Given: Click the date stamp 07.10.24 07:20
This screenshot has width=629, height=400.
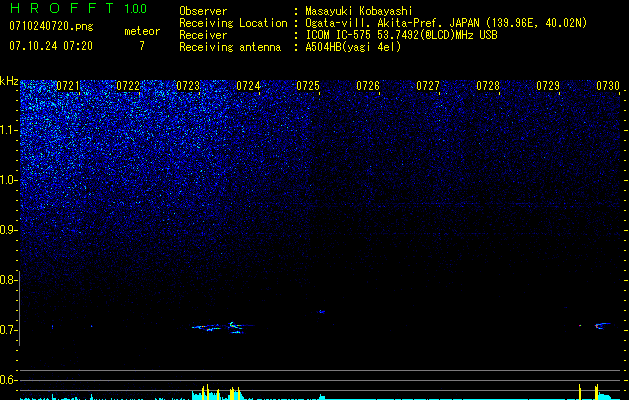Looking at the screenshot, I should [51, 46].
